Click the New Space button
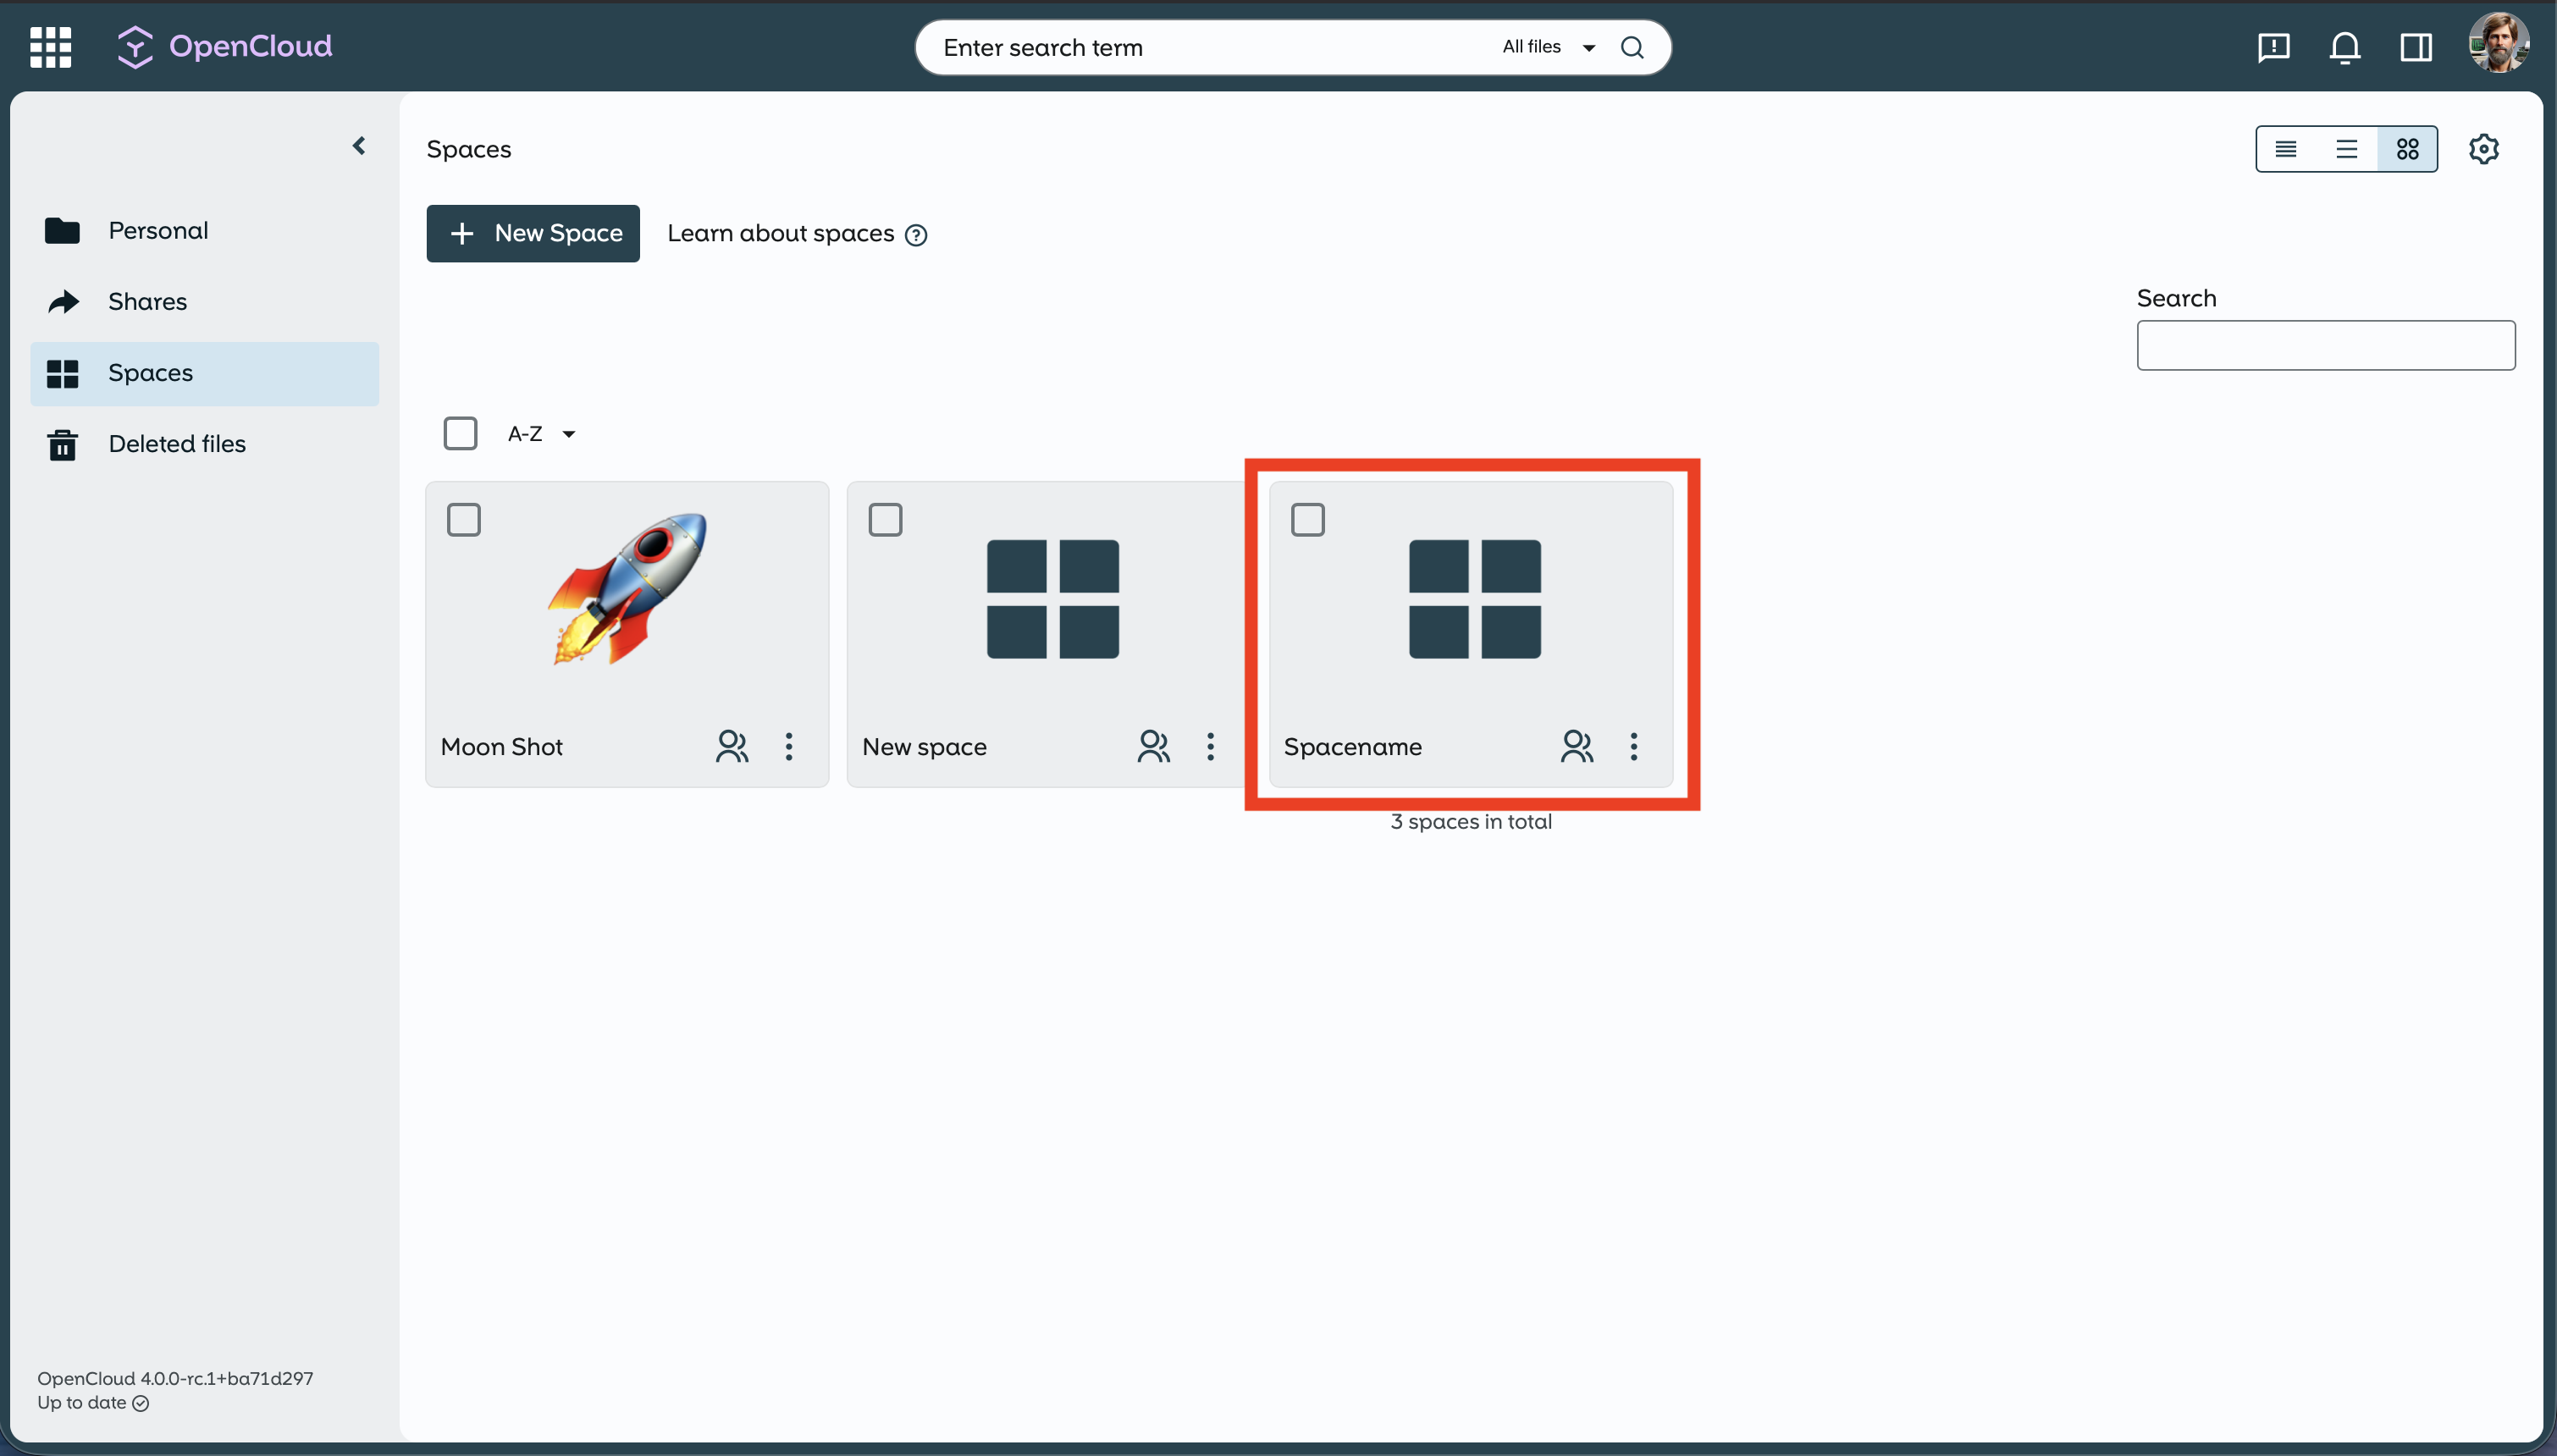Screen dimensions: 2557x1456 (x=533, y=233)
